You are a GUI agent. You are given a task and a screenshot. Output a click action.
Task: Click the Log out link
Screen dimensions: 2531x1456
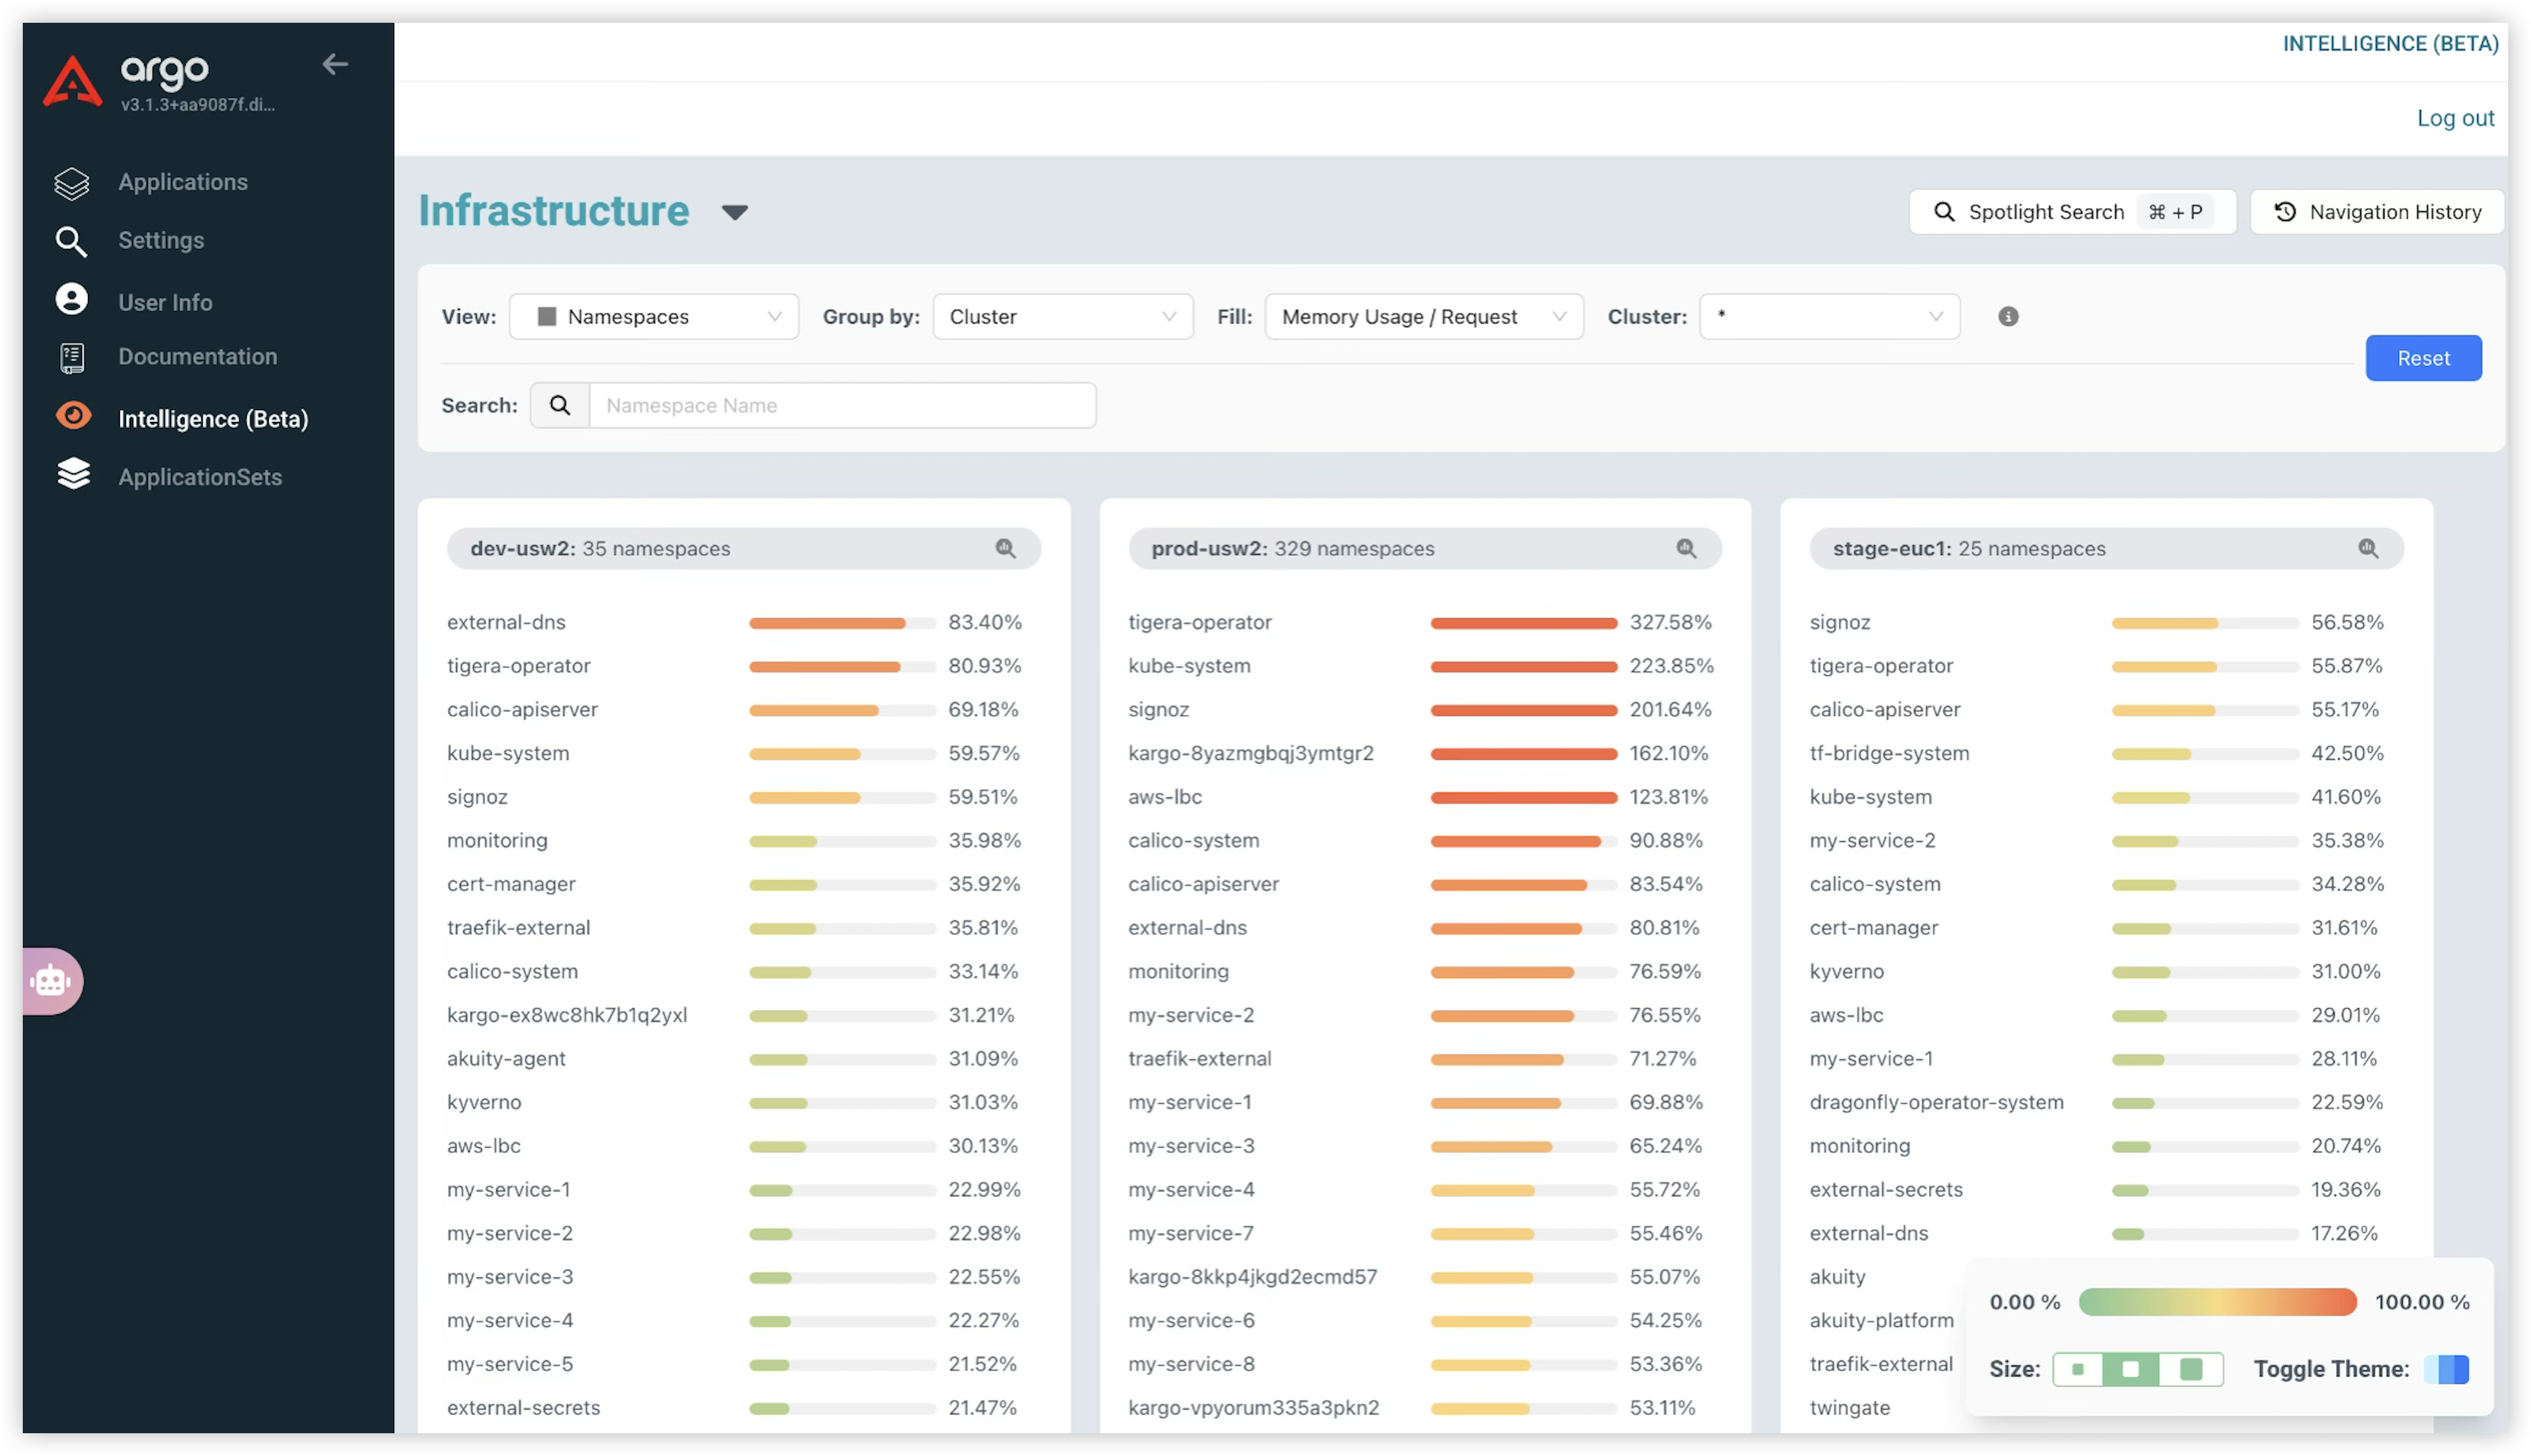point(2455,118)
